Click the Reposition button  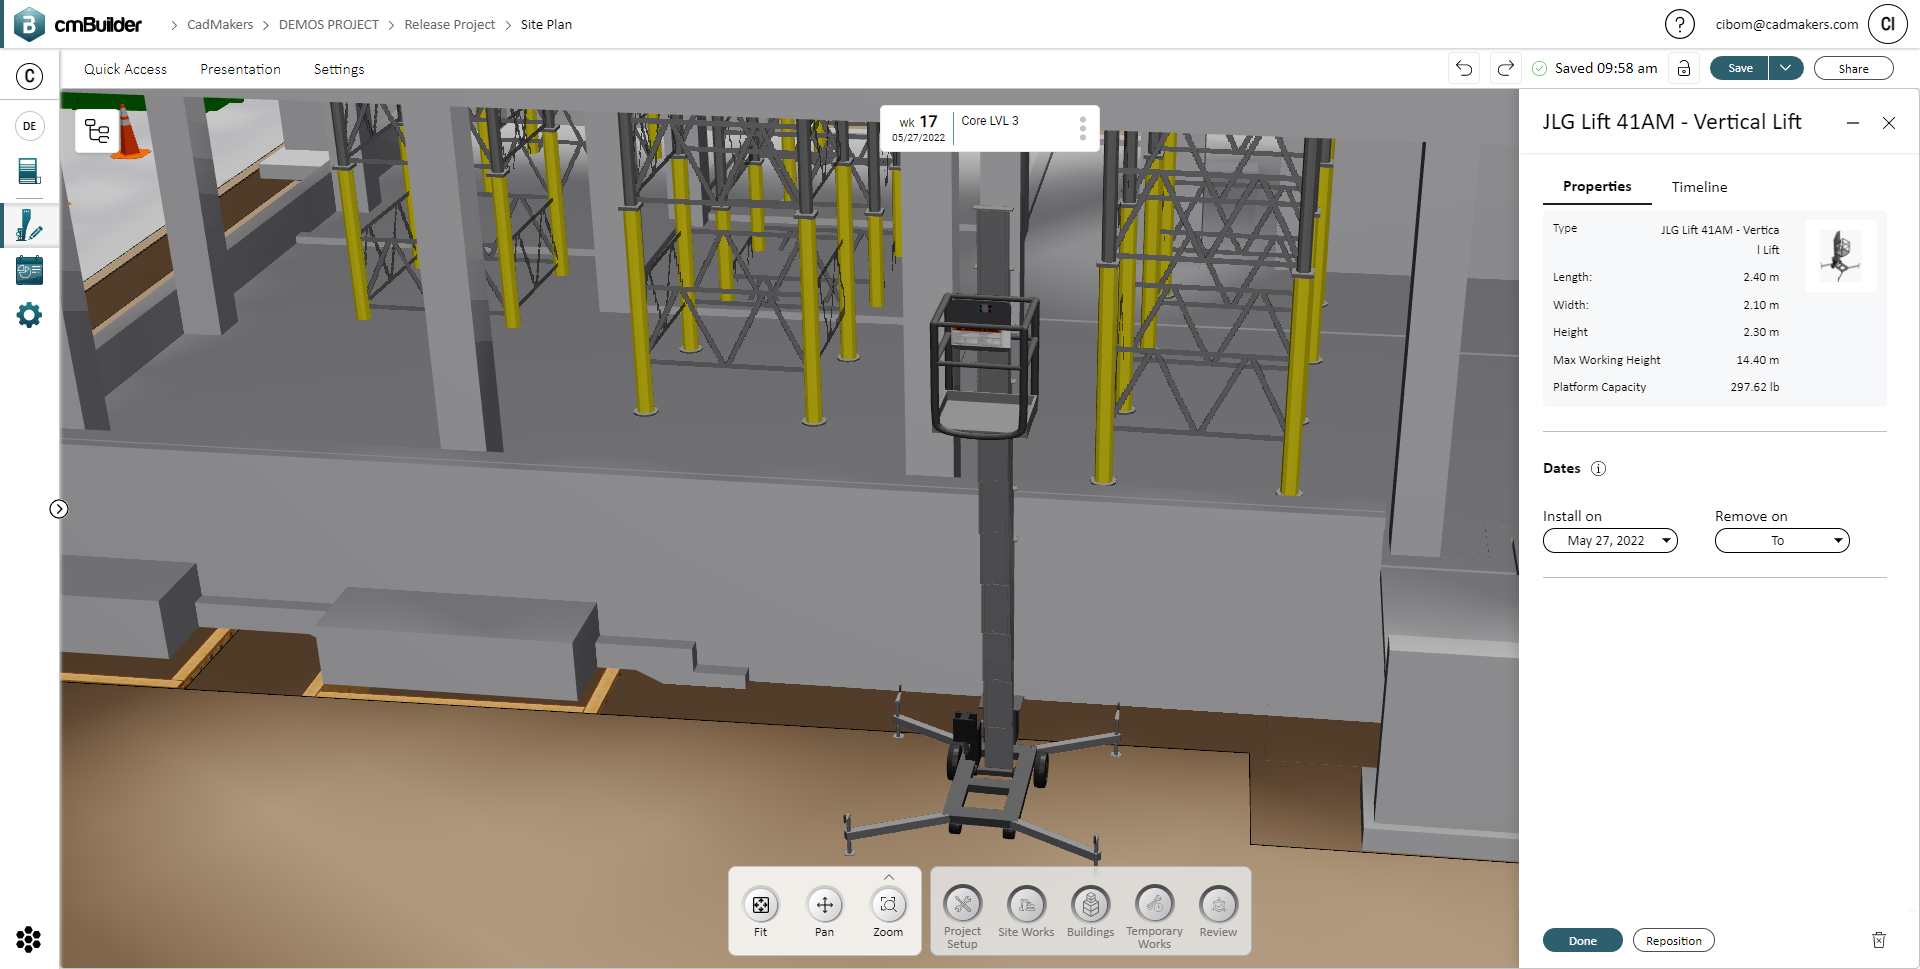pyautogui.click(x=1673, y=941)
